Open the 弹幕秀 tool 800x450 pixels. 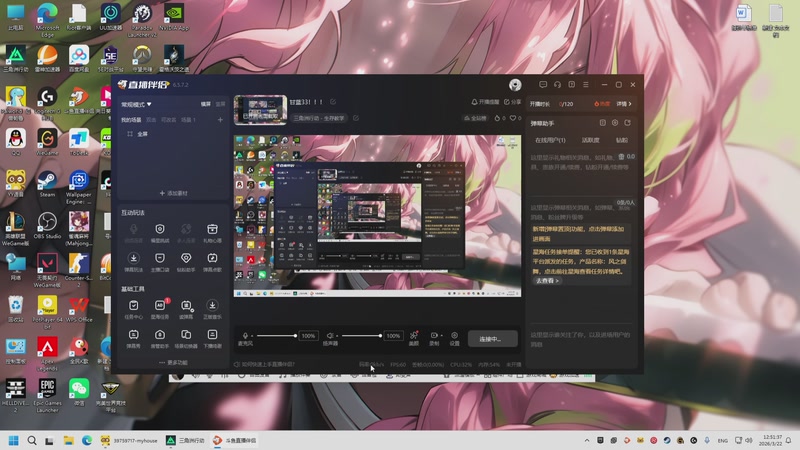[x=134, y=338]
